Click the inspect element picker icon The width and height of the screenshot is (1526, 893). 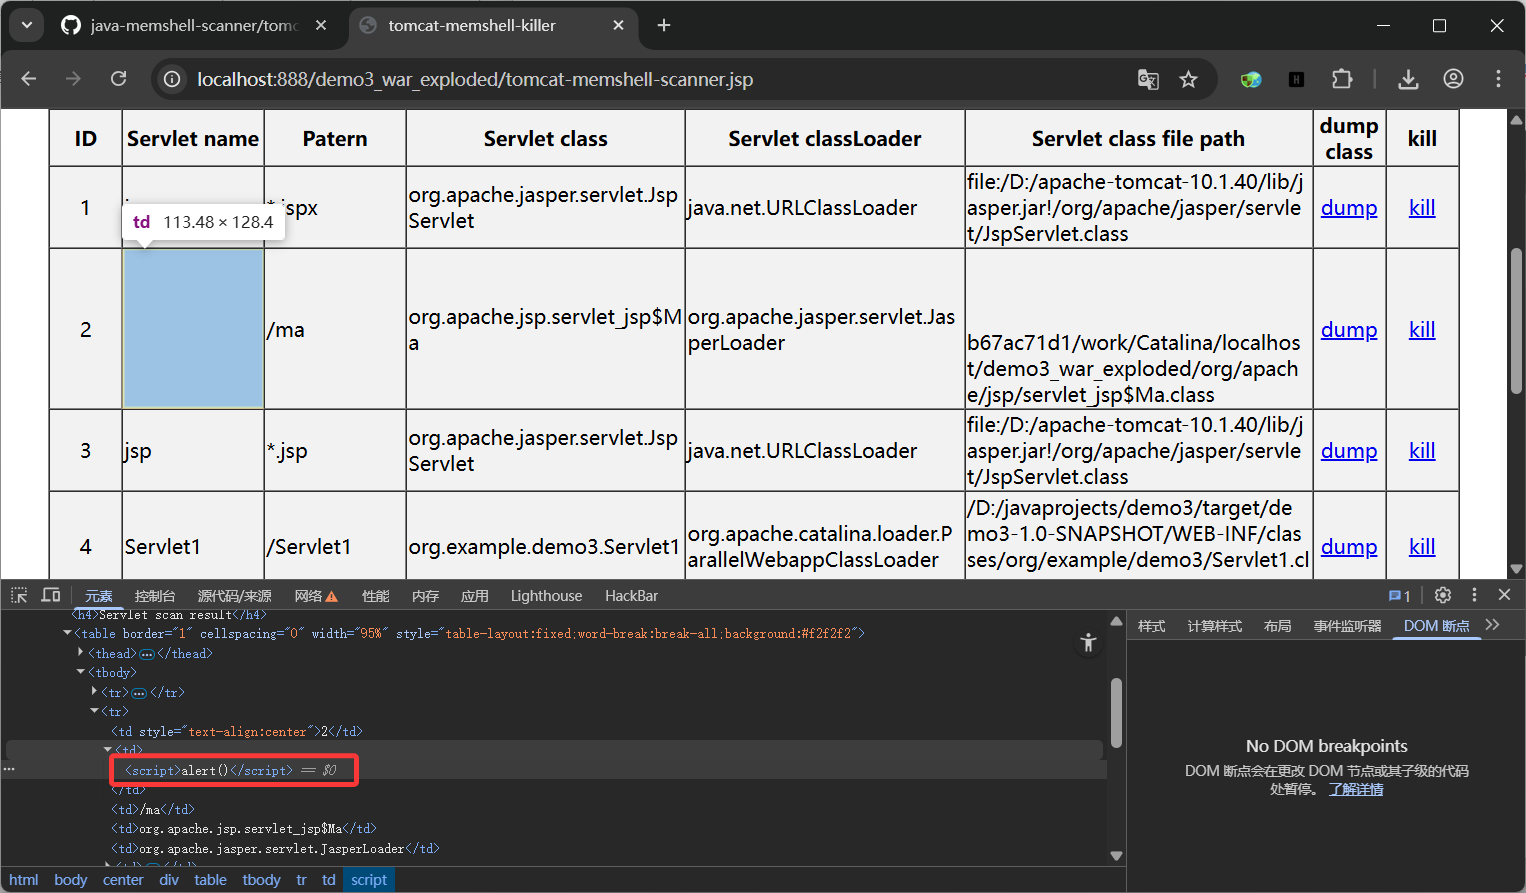coord(19,595)
